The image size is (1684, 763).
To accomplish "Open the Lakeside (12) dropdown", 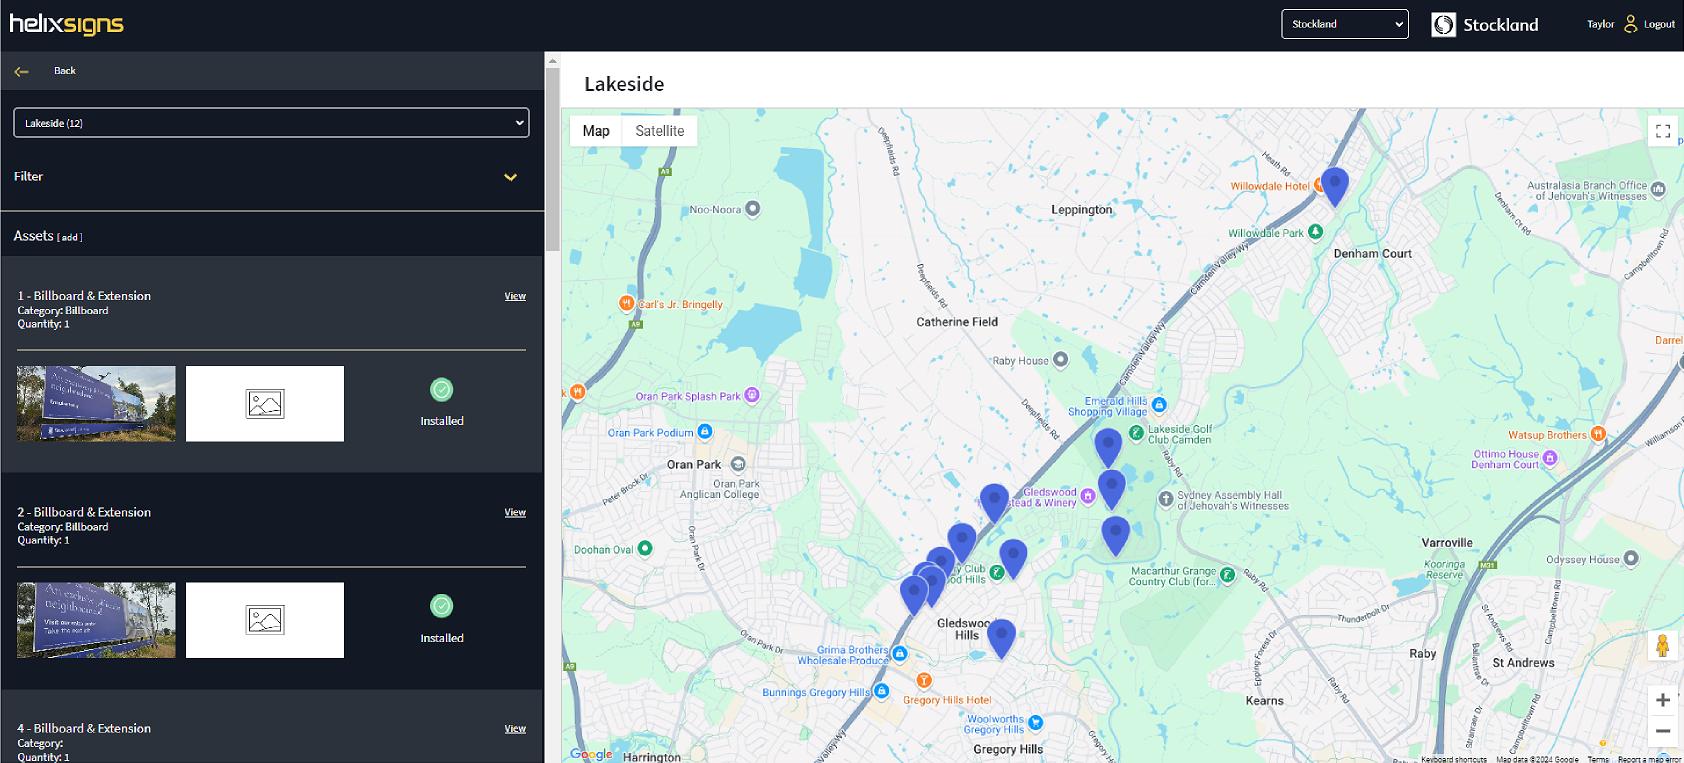I will click(x=271, y=123).
